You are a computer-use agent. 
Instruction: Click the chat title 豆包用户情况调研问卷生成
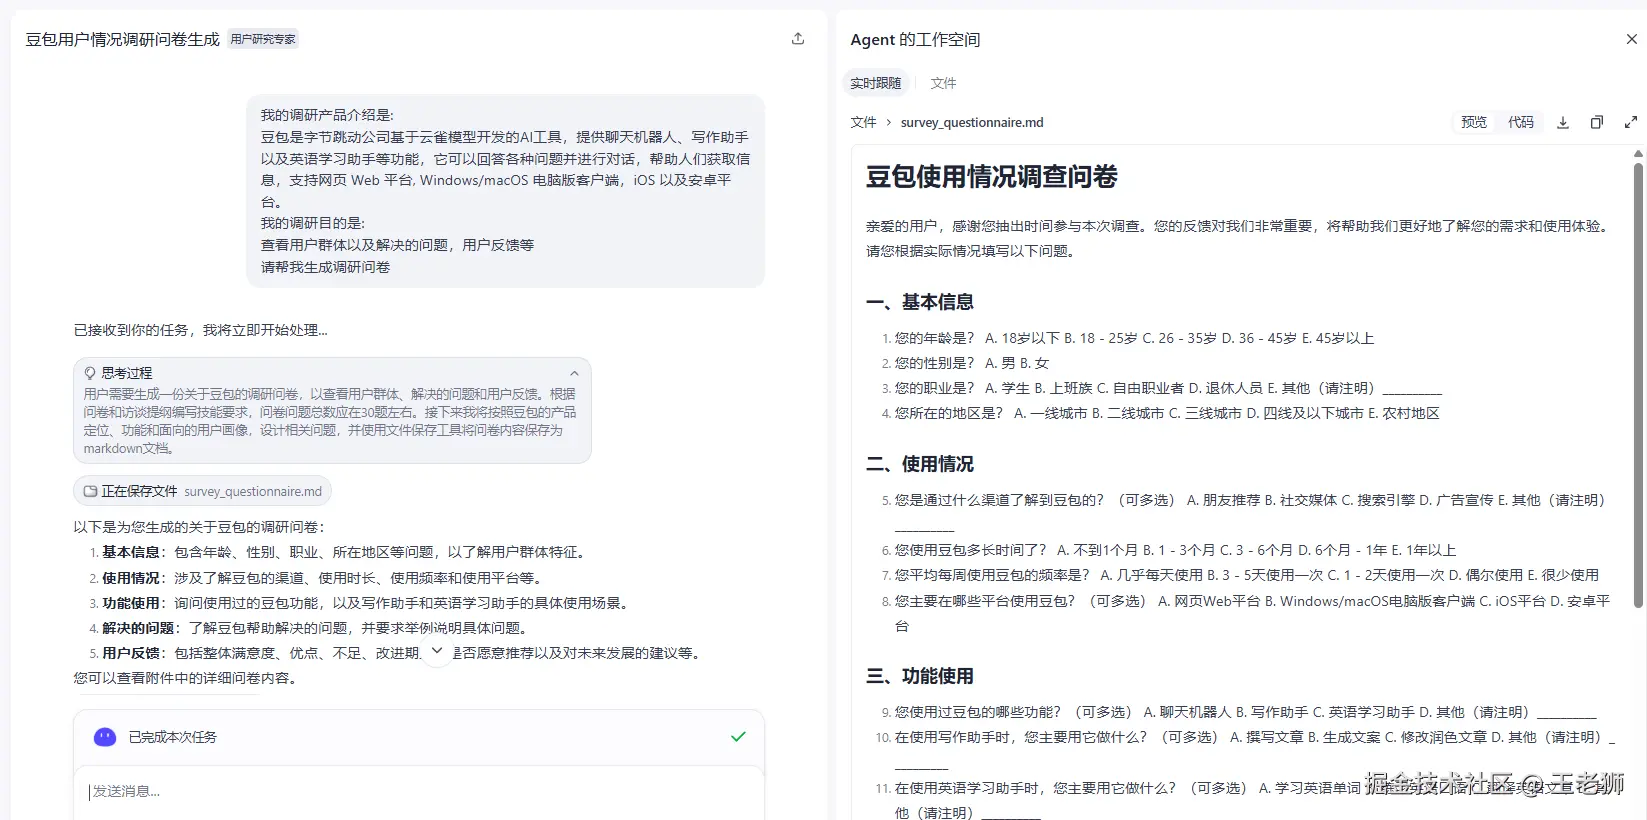tap(122, 39)
